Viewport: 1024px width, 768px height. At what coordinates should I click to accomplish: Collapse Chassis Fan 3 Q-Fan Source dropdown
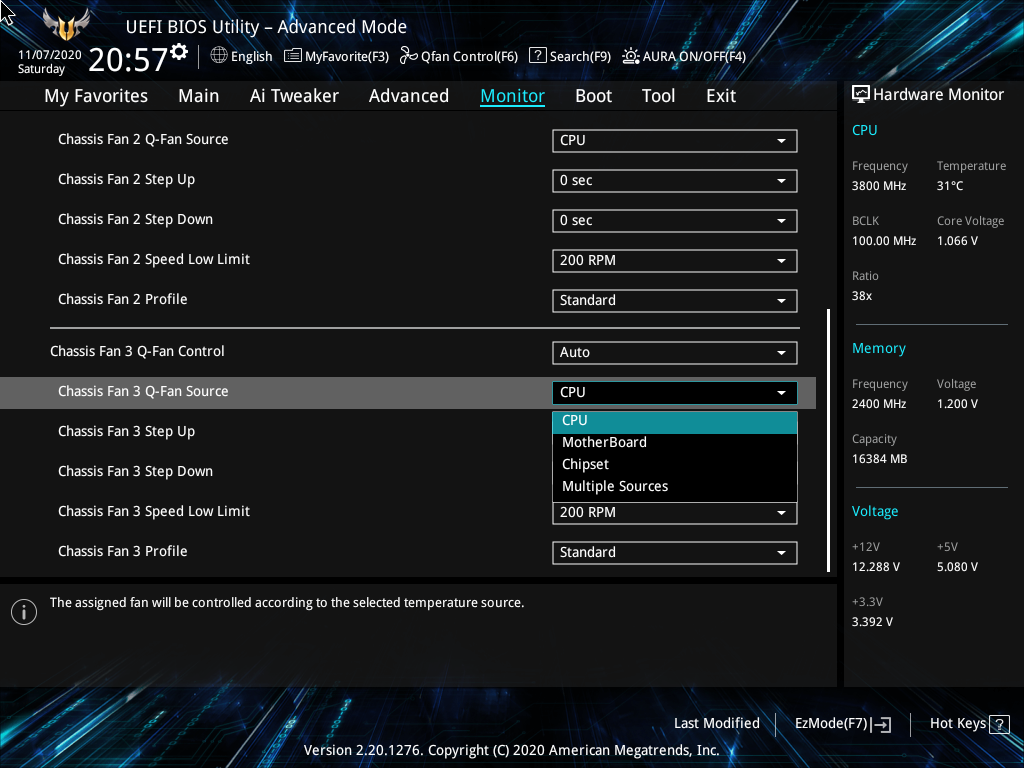pyautogui.click(x=675, y=392)
